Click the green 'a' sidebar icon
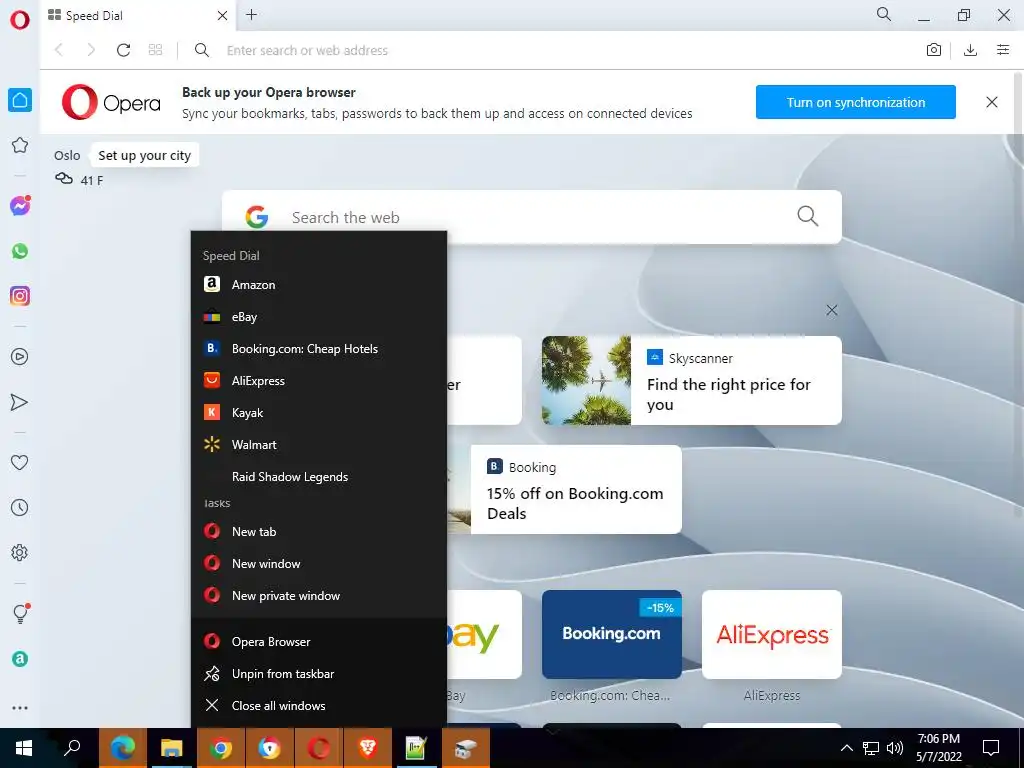The image size is (1024, 768). point(20,659)
